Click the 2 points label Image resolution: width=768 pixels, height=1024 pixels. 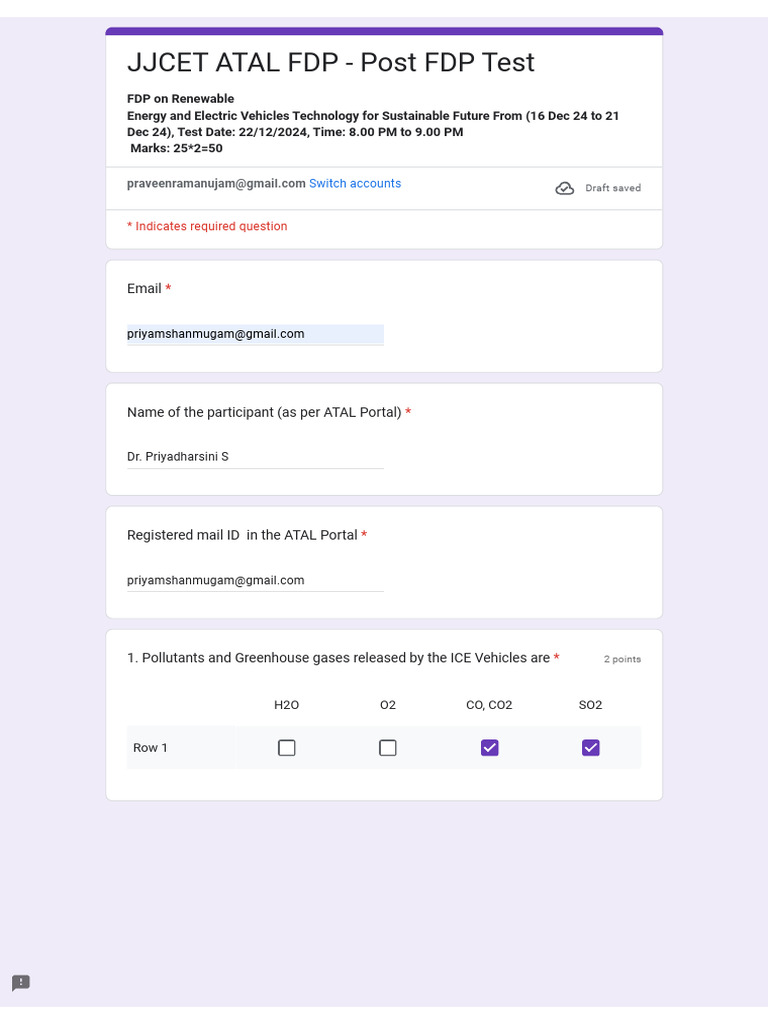pos(622,659)
